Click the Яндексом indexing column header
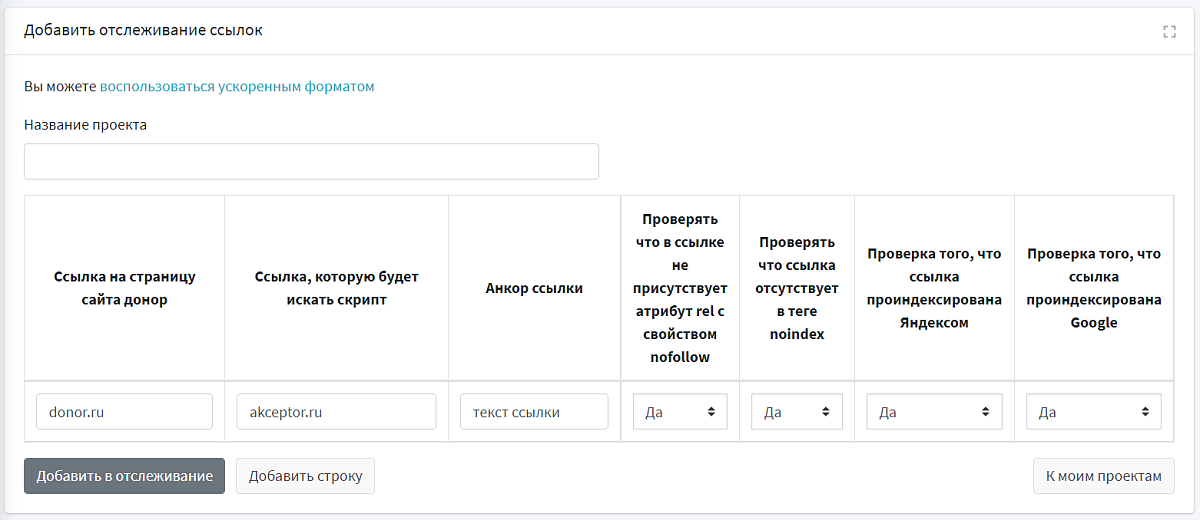The image size is (1200, 520). click(x=934, y=288)
